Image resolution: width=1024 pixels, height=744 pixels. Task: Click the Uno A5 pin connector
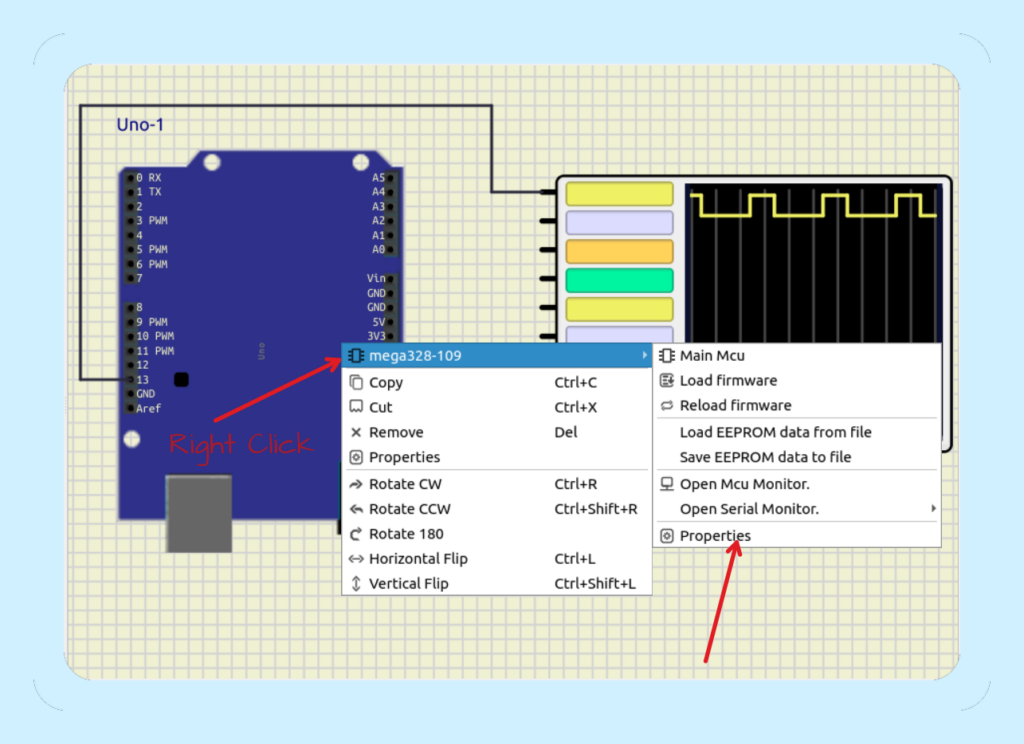click(391, 178)
